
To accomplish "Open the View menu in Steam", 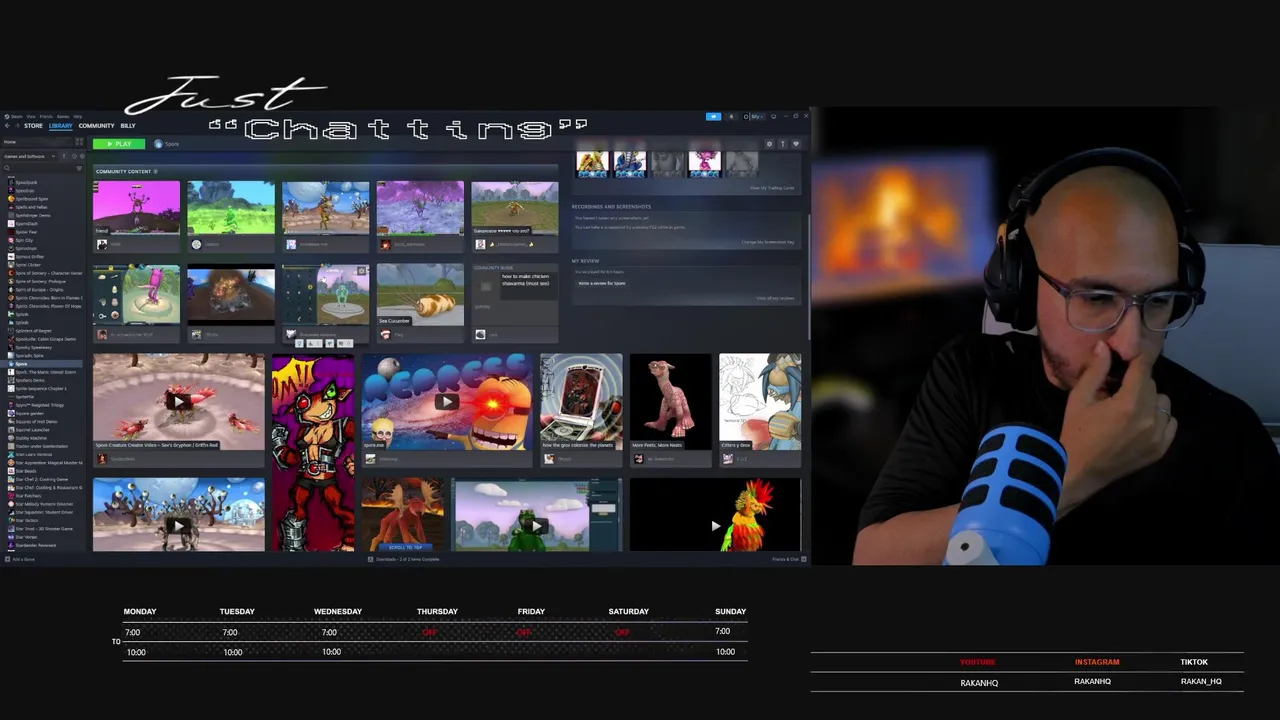I will coord(30,117).
